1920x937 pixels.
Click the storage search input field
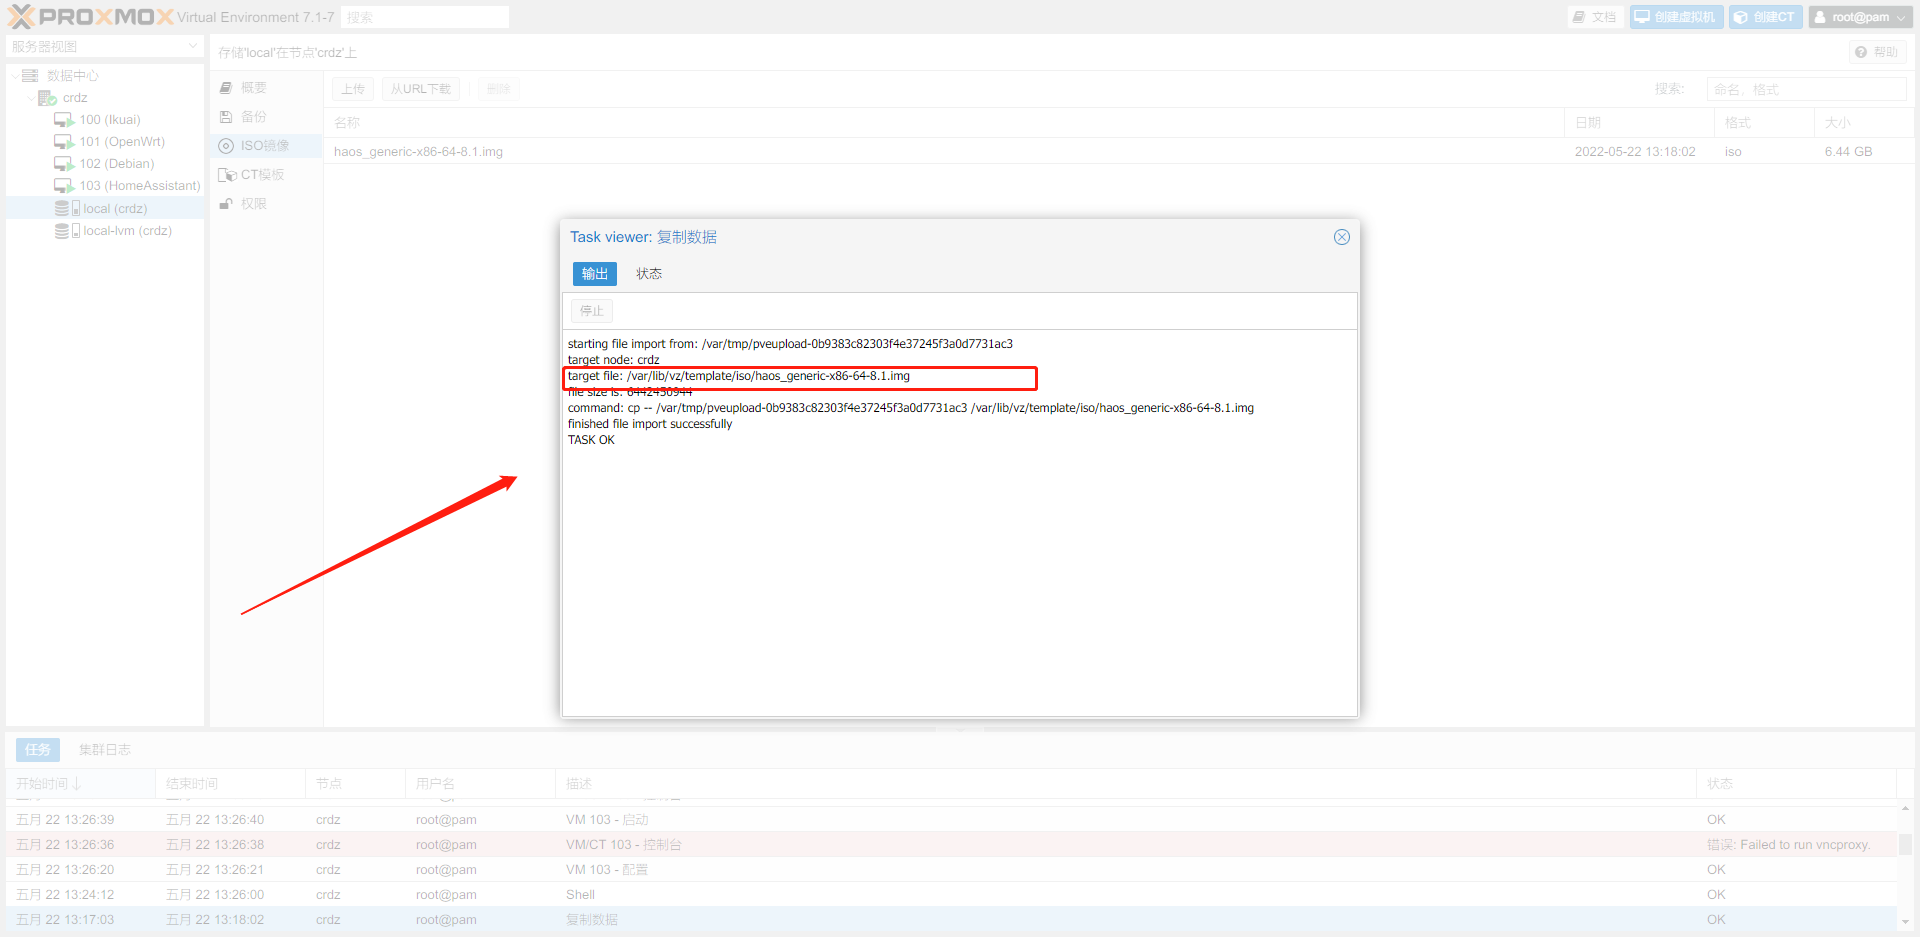click(x=1805, y=89)
